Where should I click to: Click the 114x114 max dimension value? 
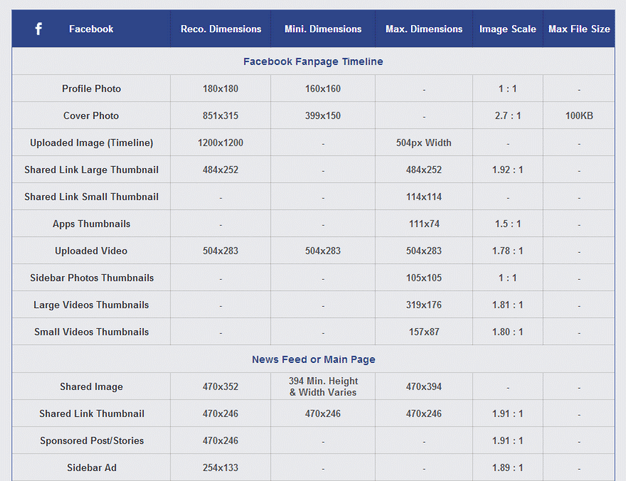coord(424,197)
